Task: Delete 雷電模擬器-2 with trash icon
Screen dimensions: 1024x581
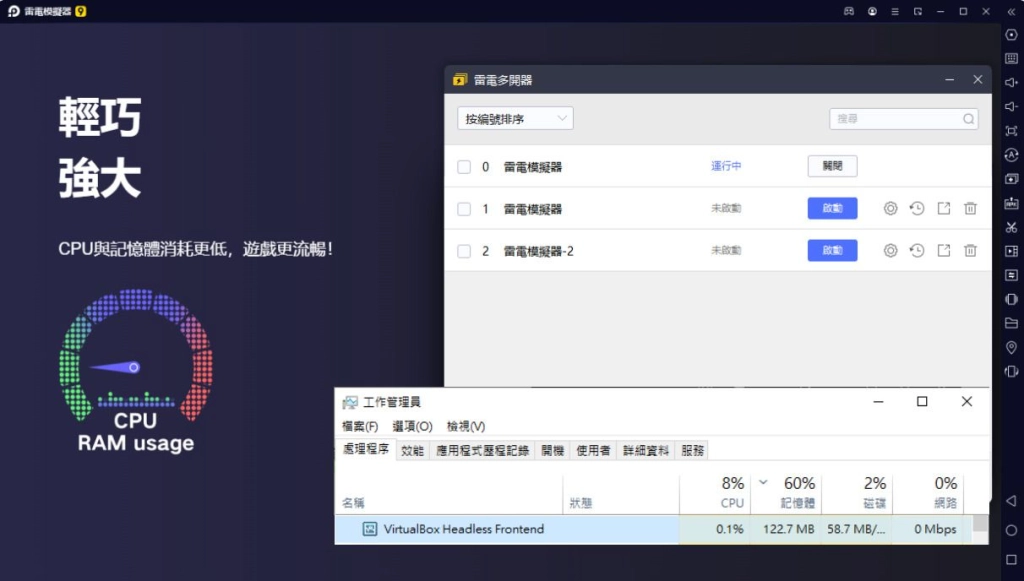Action: [x=970, y=251]
